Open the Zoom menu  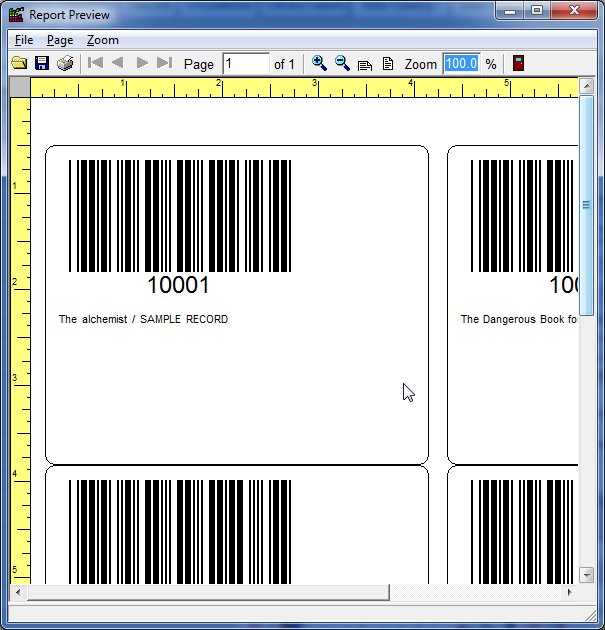[x=103, y=40]
